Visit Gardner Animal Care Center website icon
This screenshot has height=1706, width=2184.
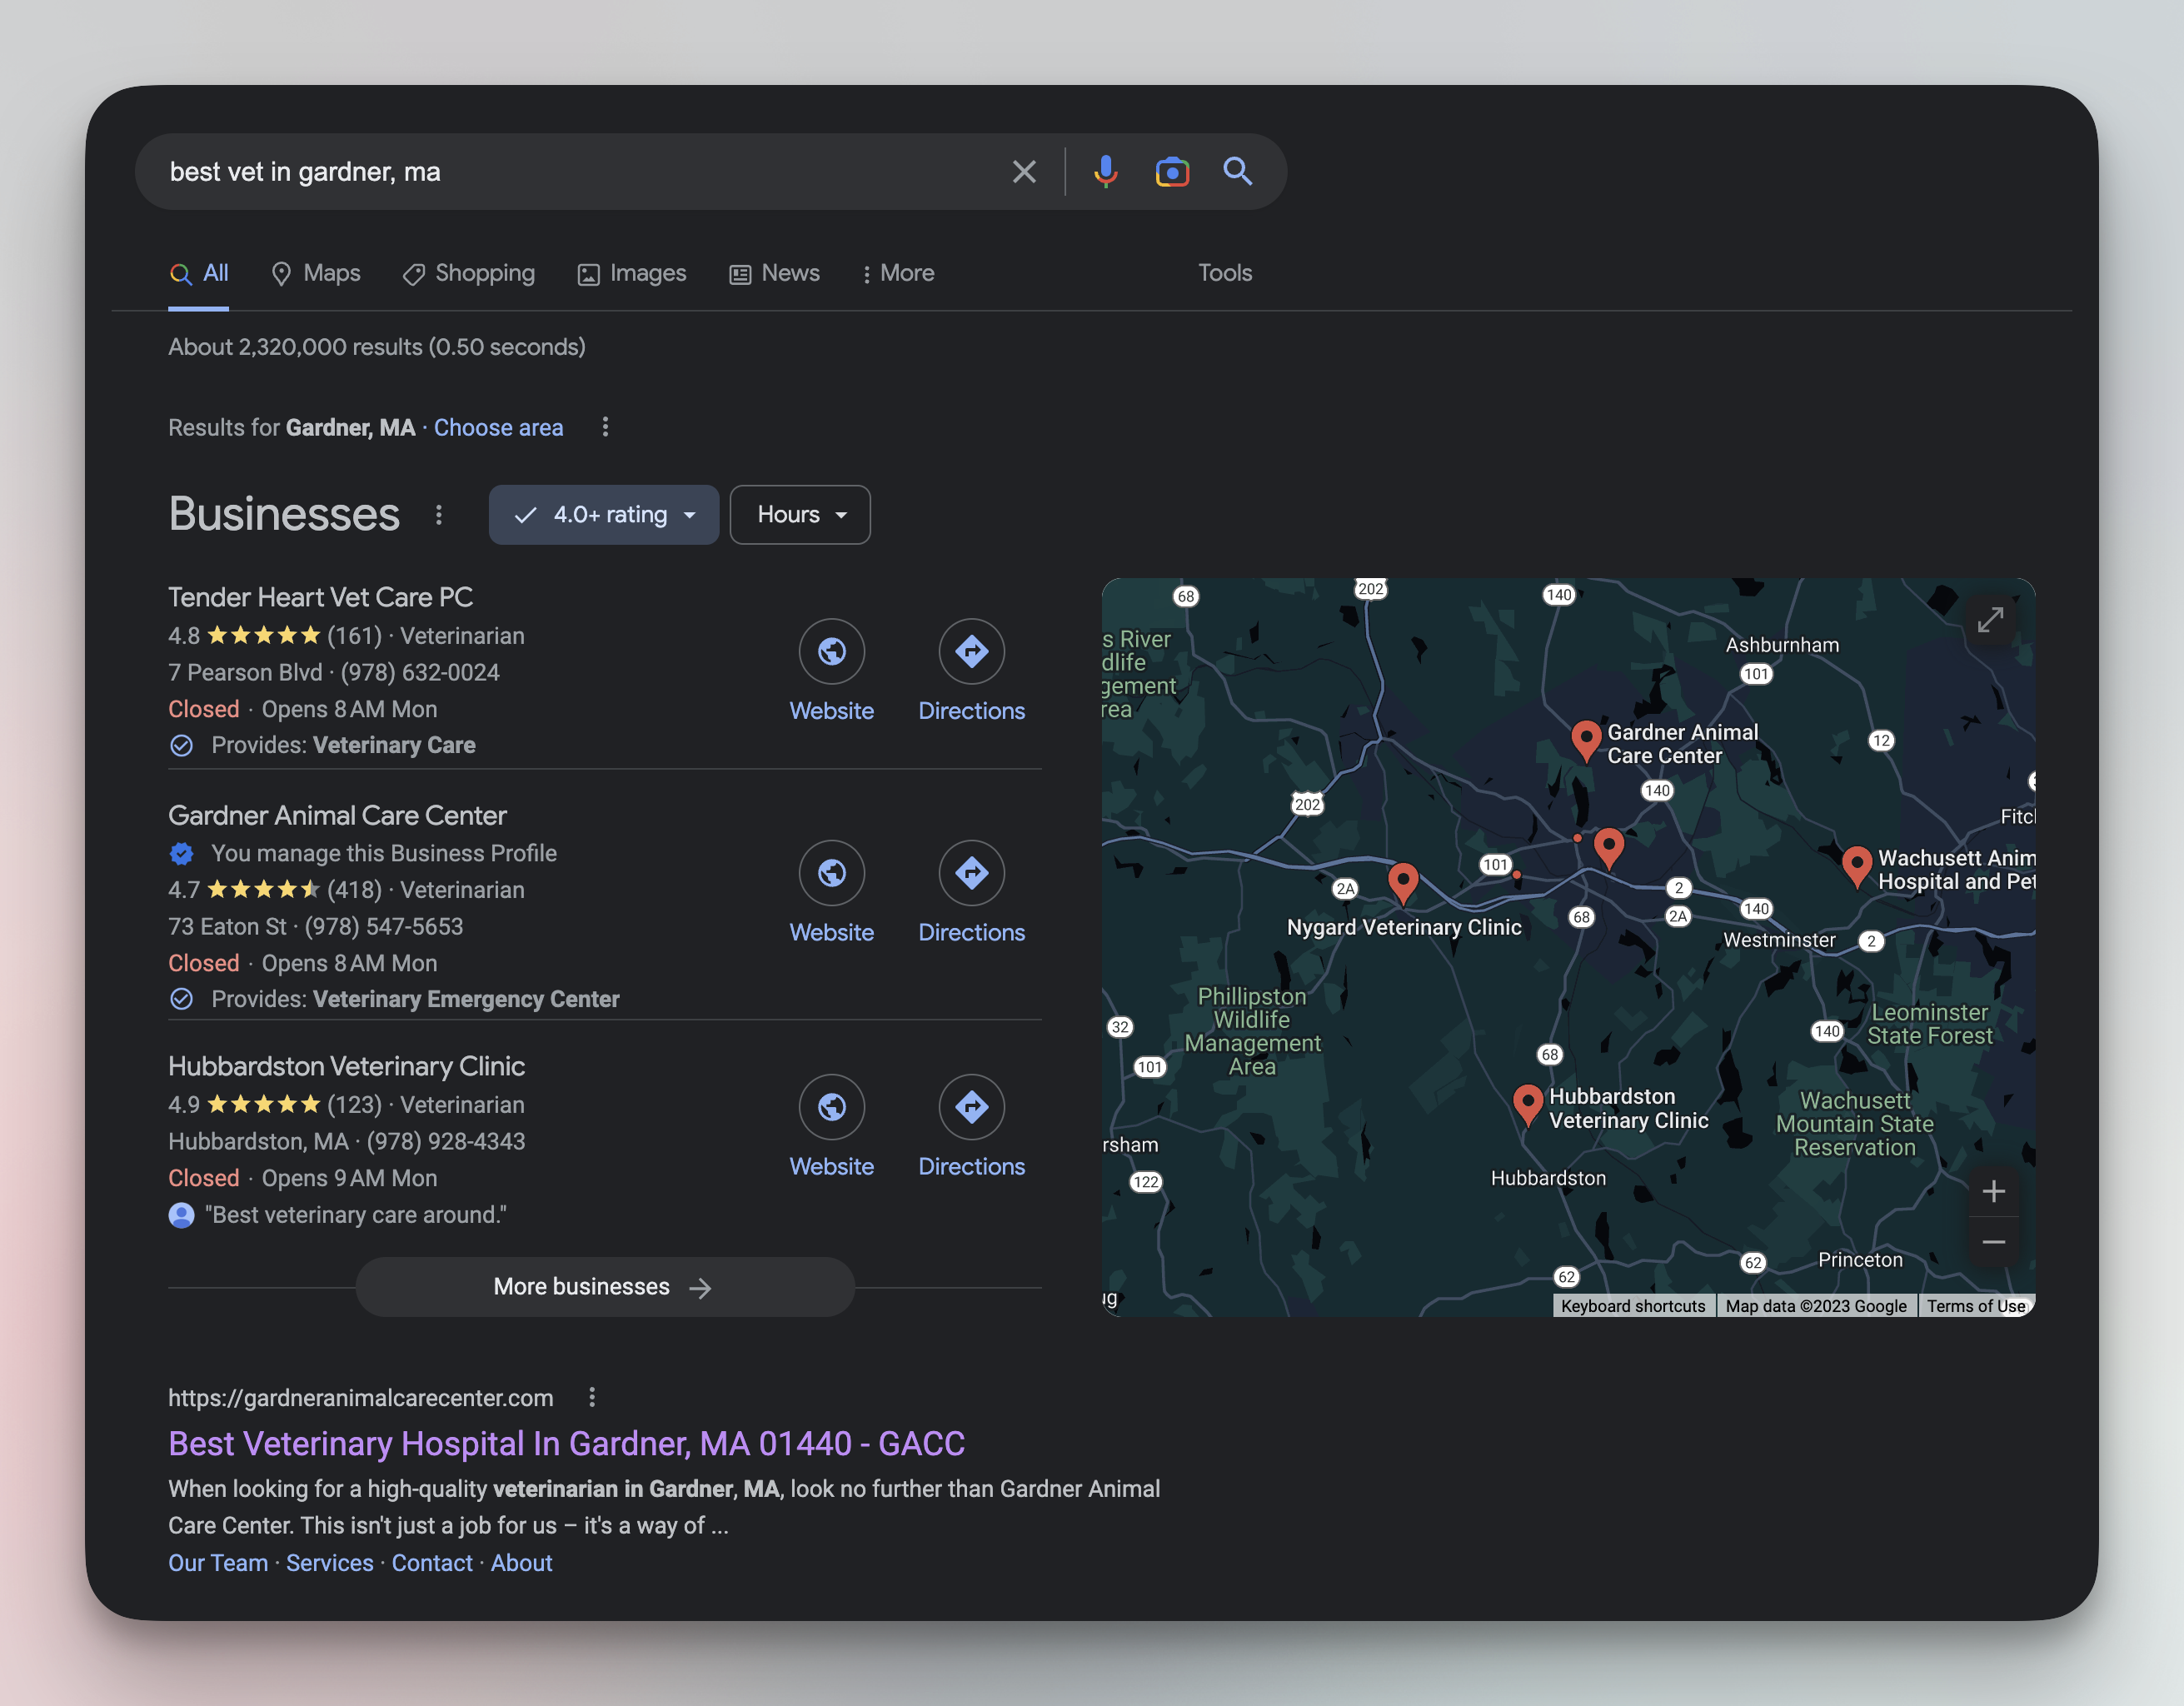[x=832, y=873]
